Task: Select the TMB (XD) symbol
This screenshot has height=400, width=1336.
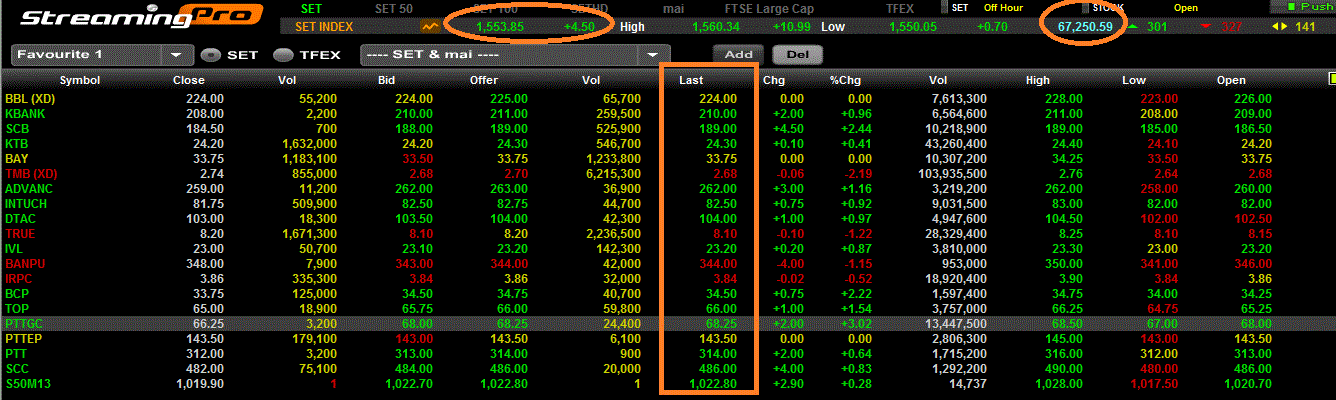Action: 31,174
